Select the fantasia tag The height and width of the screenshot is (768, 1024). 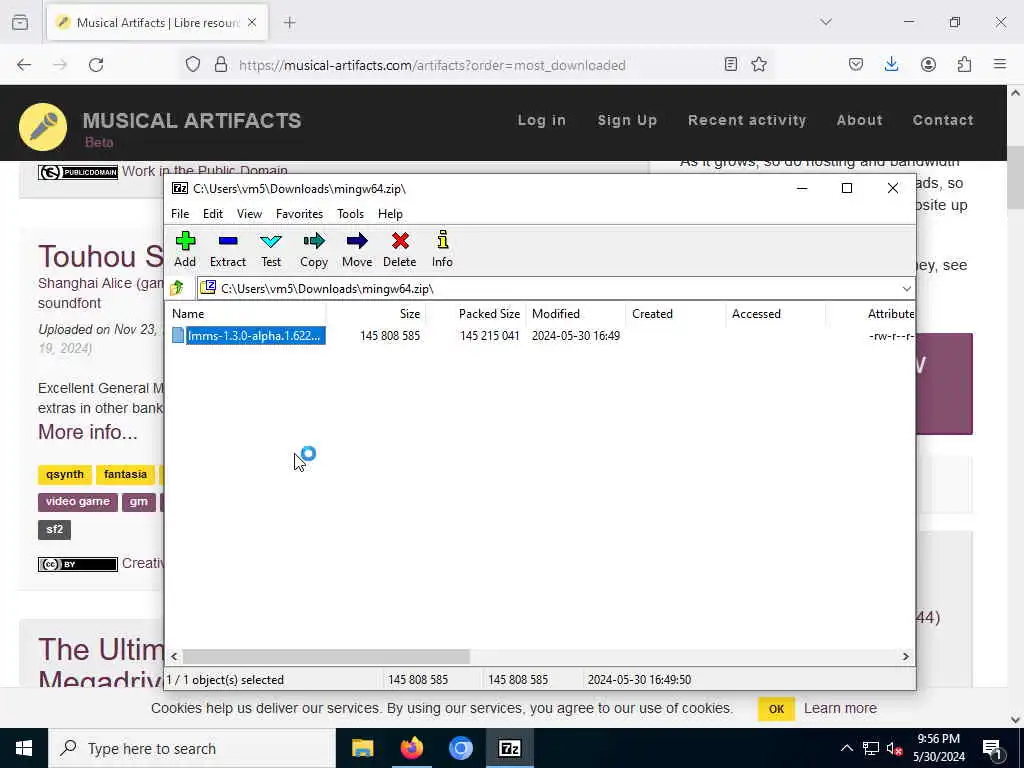125,474
